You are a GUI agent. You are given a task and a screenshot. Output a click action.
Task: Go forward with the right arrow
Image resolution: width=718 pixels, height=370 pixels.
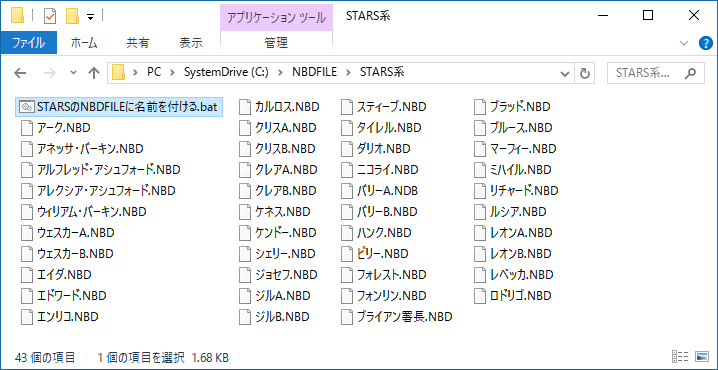(49, 73)
